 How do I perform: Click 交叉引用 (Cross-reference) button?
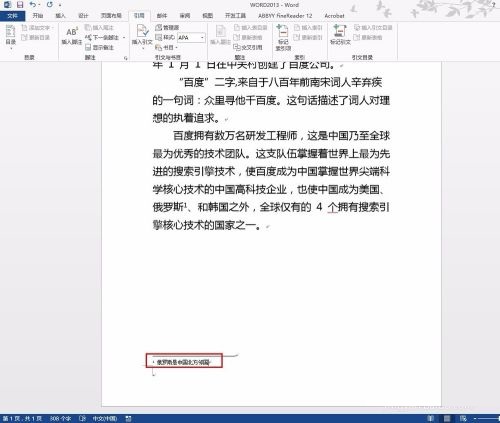coord(248,47)
